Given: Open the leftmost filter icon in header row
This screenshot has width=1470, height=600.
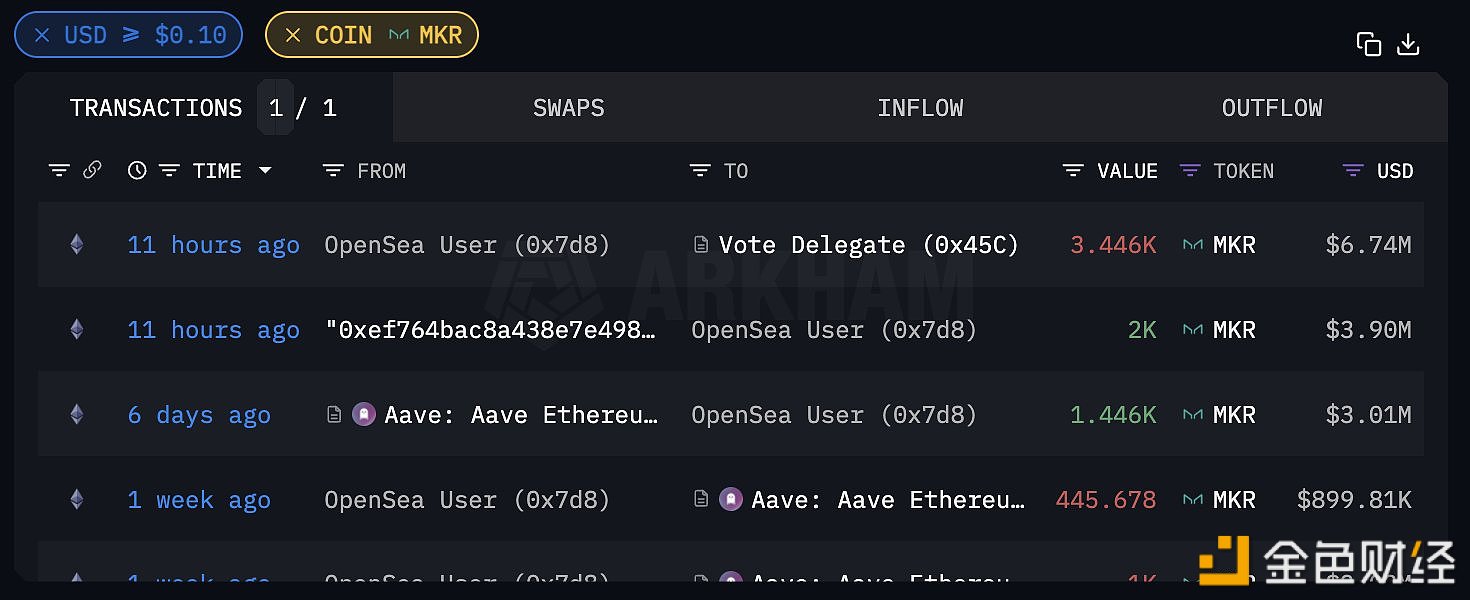Looking at the screenshot, I should pos(59,171).
